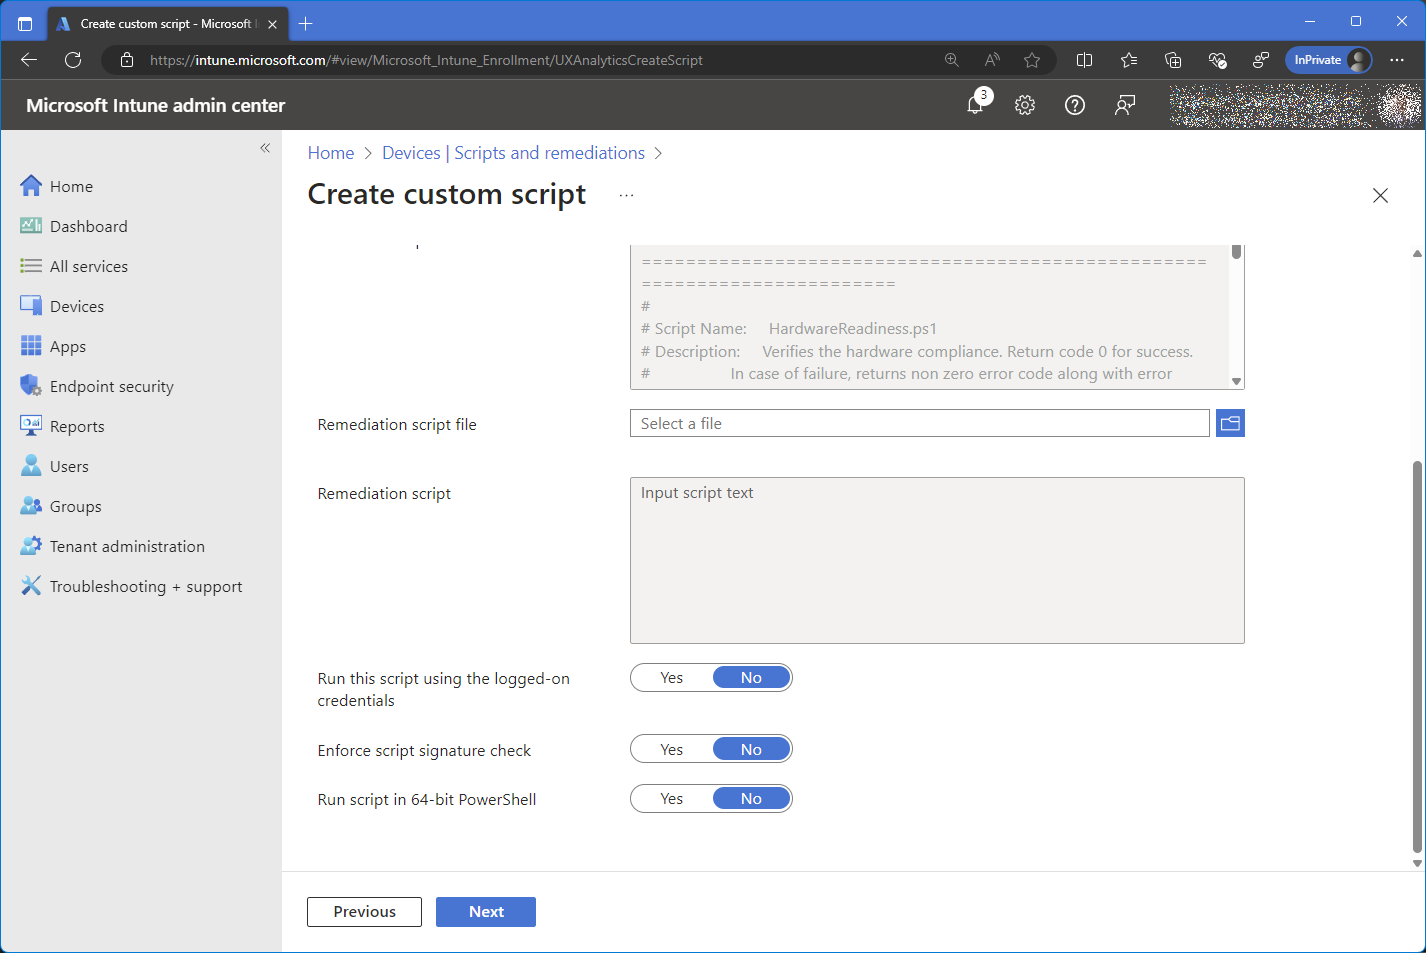Open the portal settings gear icon
The height and width of the screenshot is (953, 1426).
tap(1025, 105)
